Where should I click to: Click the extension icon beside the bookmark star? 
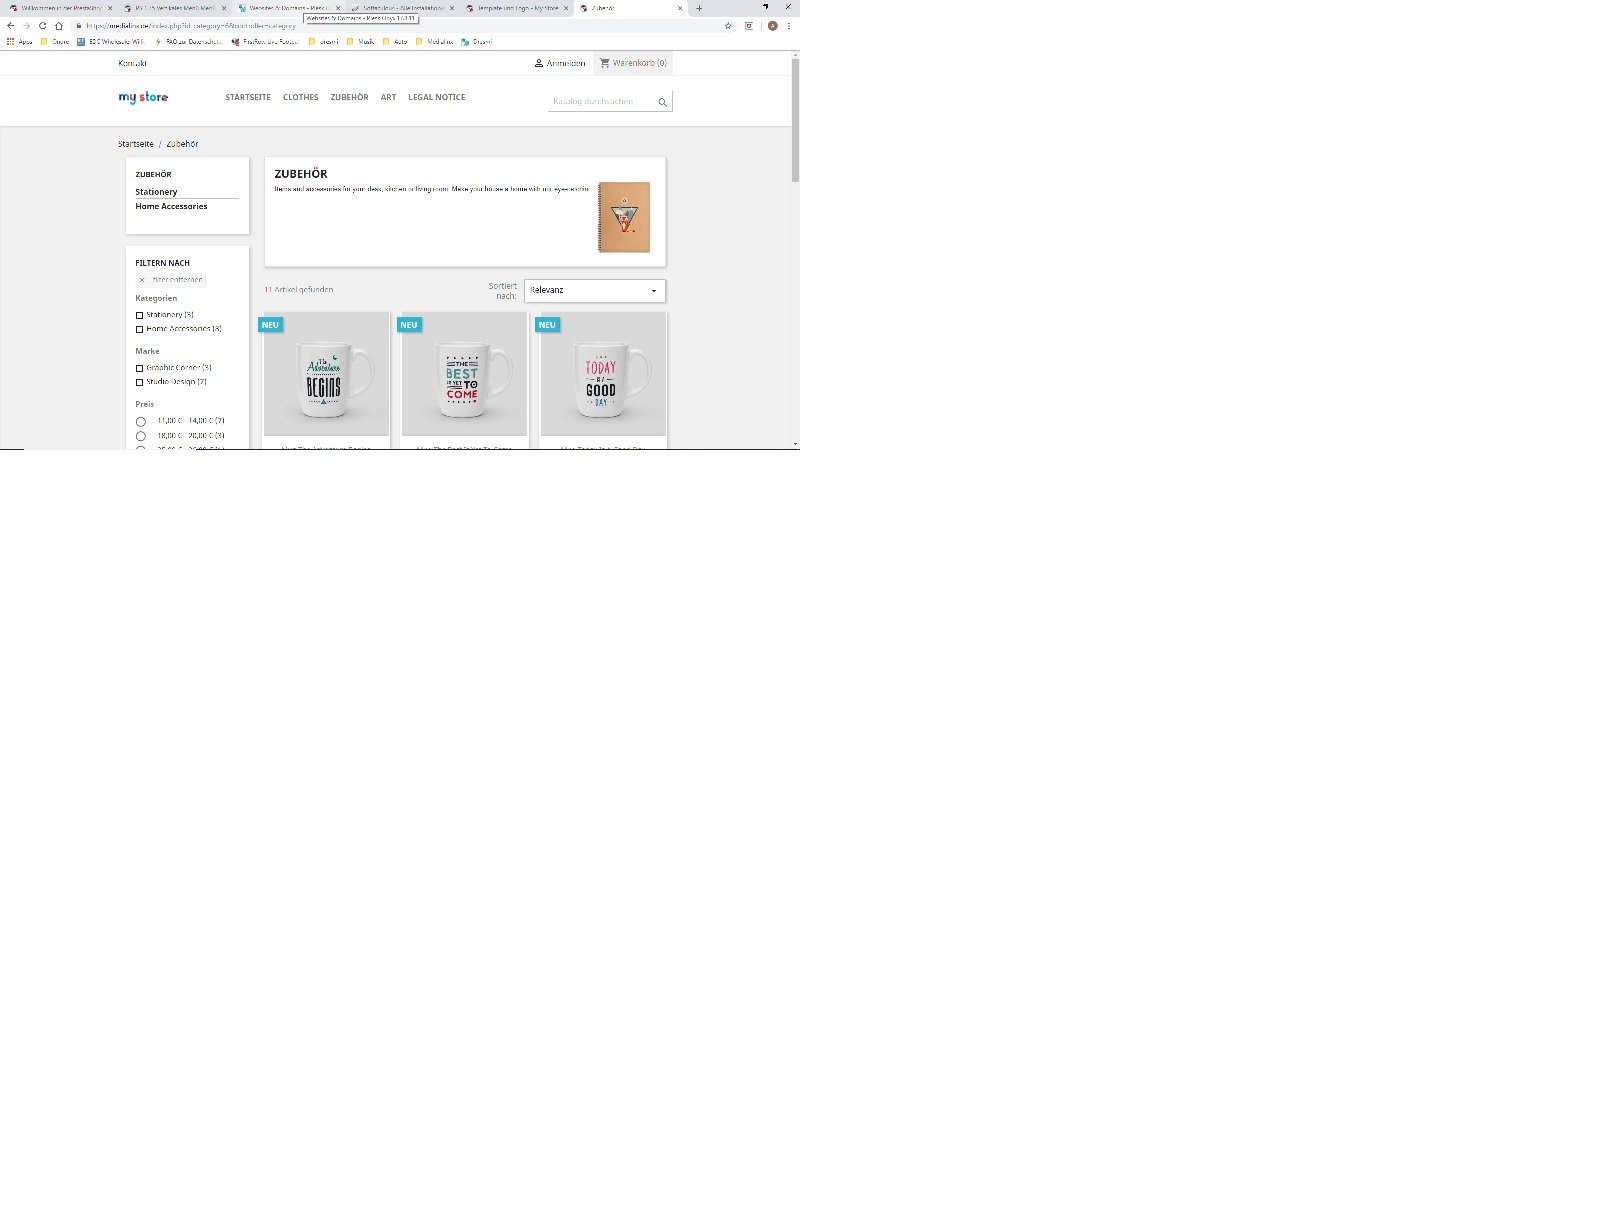click(x=749, y=26)
